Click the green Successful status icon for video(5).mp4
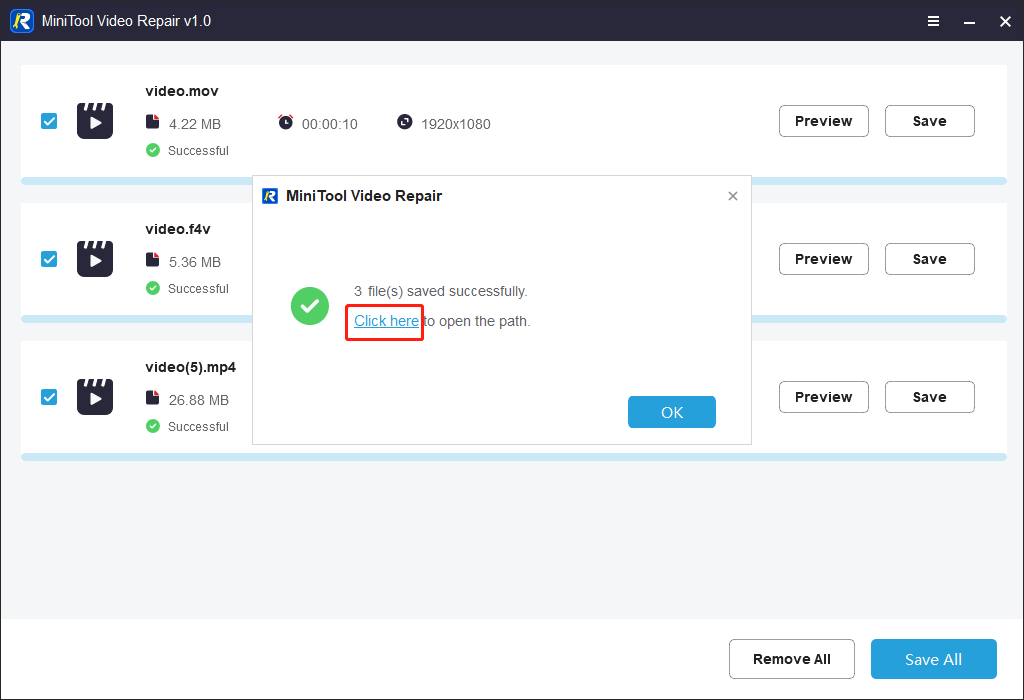1024x700 pixels. (x=153, y=426)
